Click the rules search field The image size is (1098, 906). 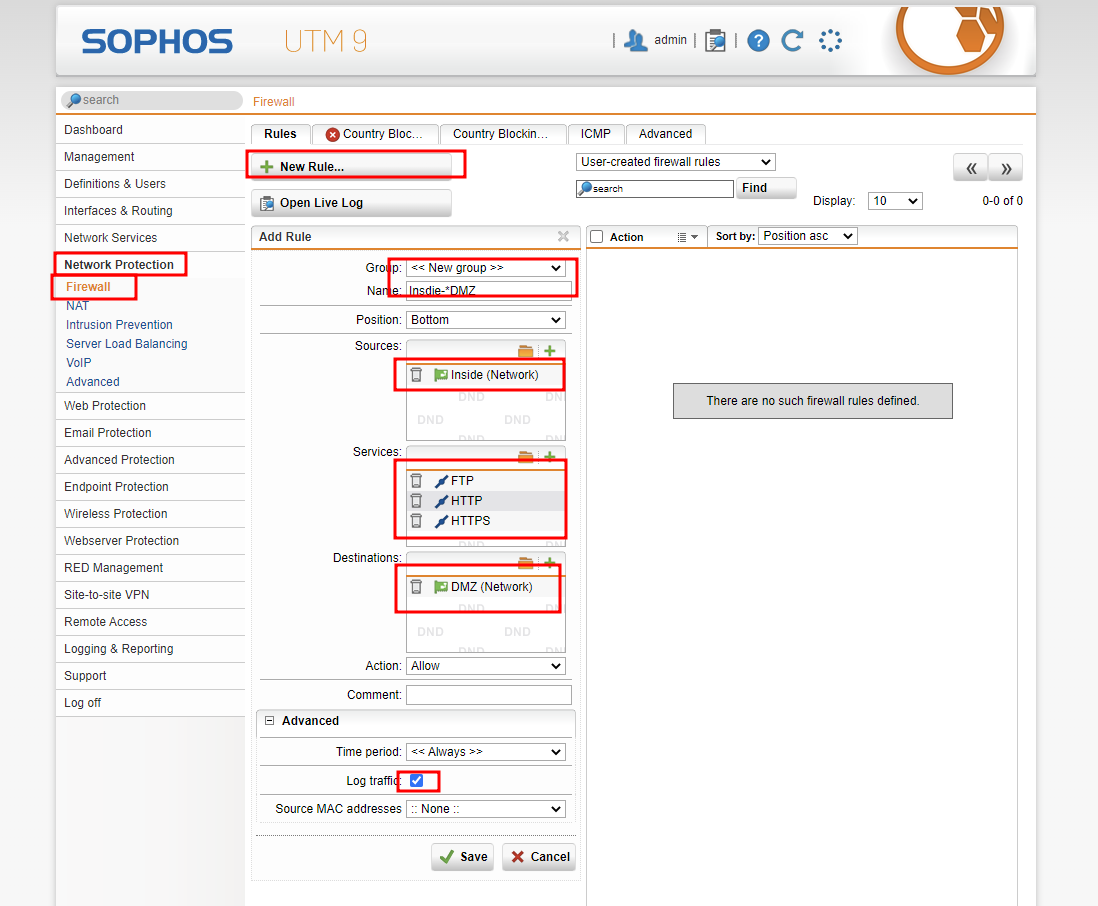click(x=654, y=188)
